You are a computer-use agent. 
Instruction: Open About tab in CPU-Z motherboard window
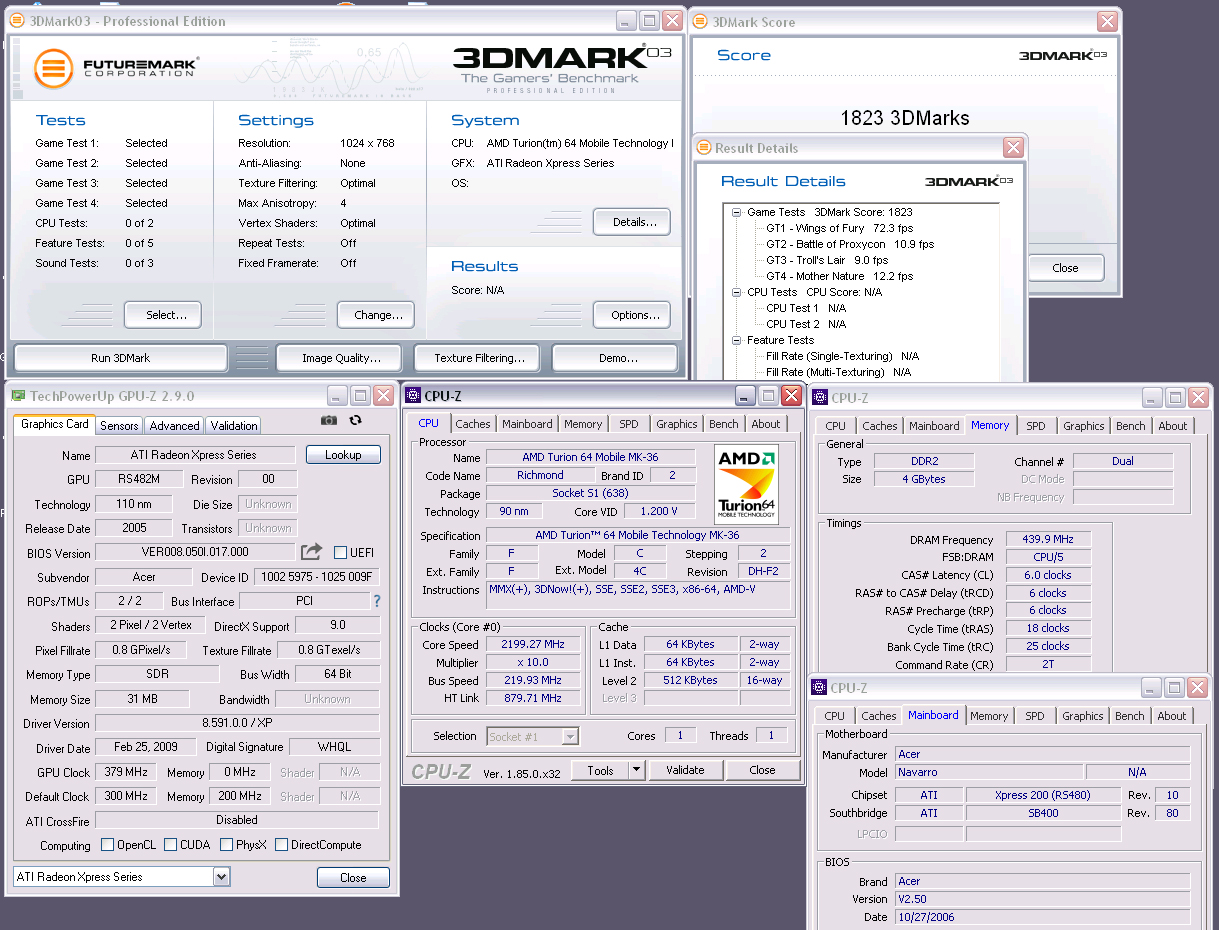click(1172, 716)
